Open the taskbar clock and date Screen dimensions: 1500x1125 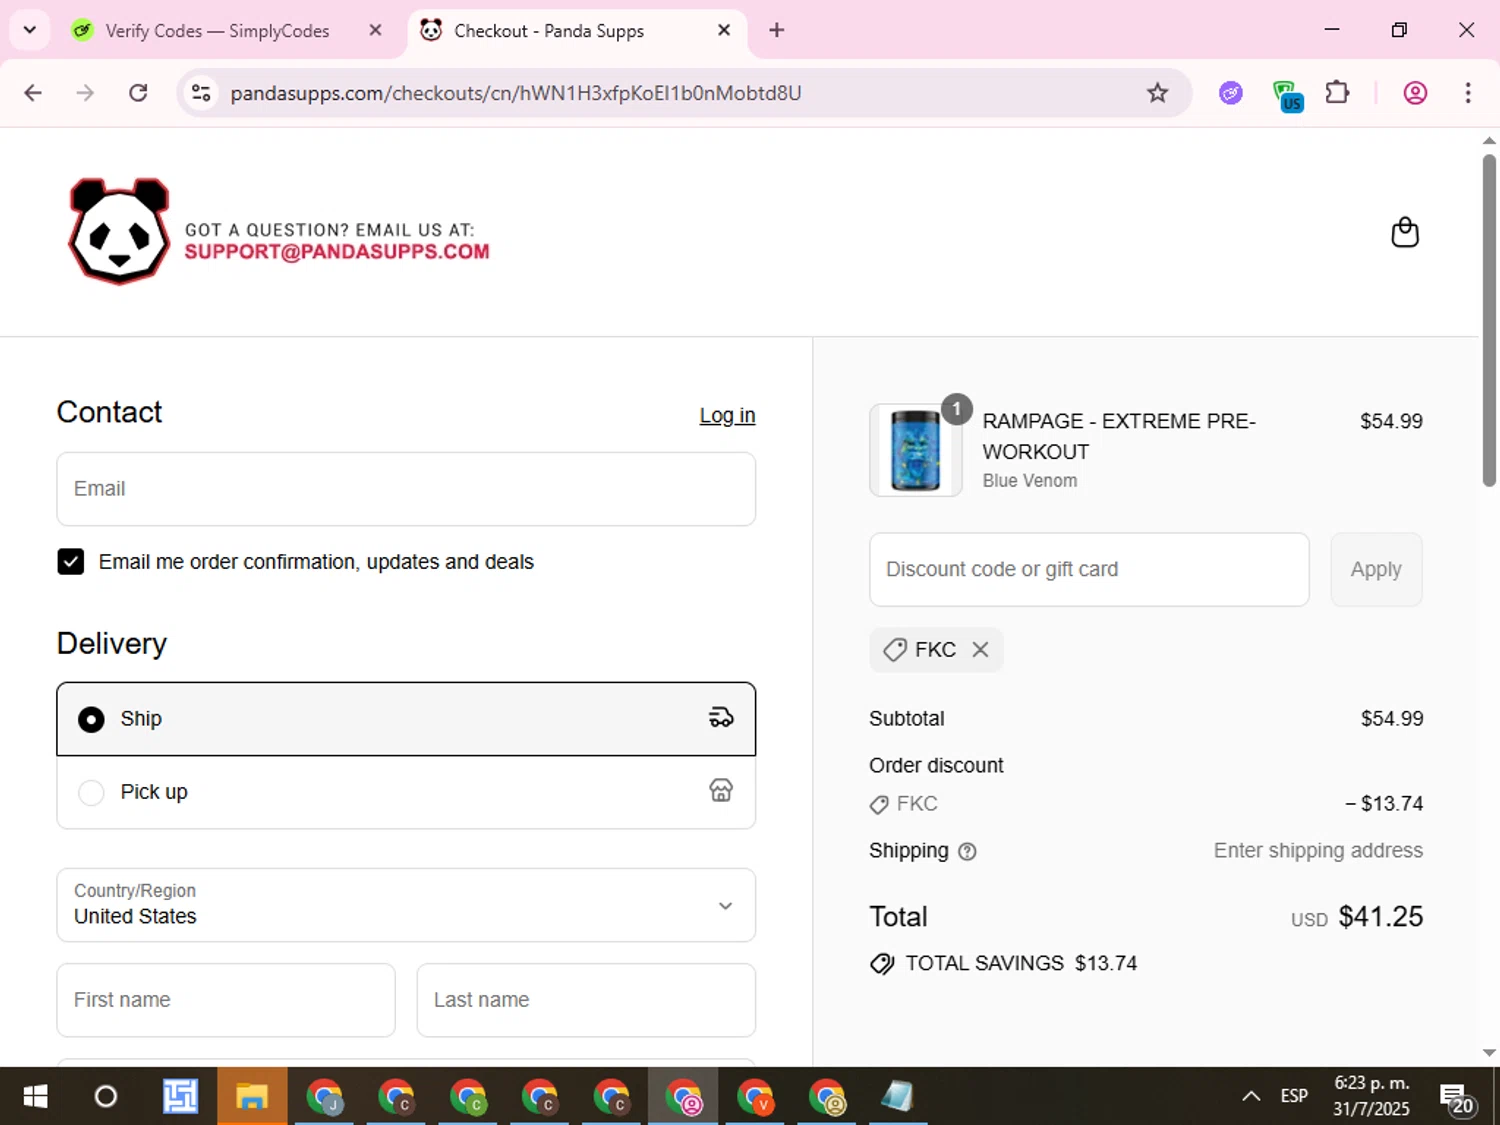(x=1372, y=1096)
